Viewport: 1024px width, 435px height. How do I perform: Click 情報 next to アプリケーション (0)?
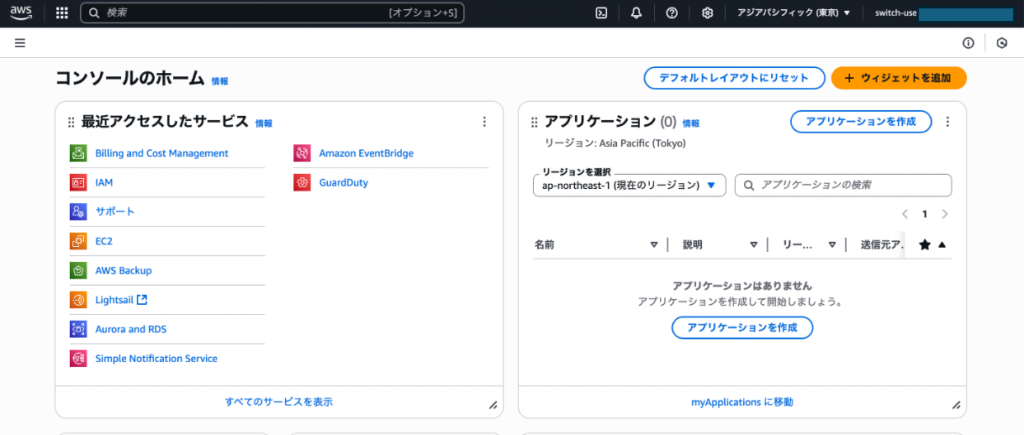[691, 123]
